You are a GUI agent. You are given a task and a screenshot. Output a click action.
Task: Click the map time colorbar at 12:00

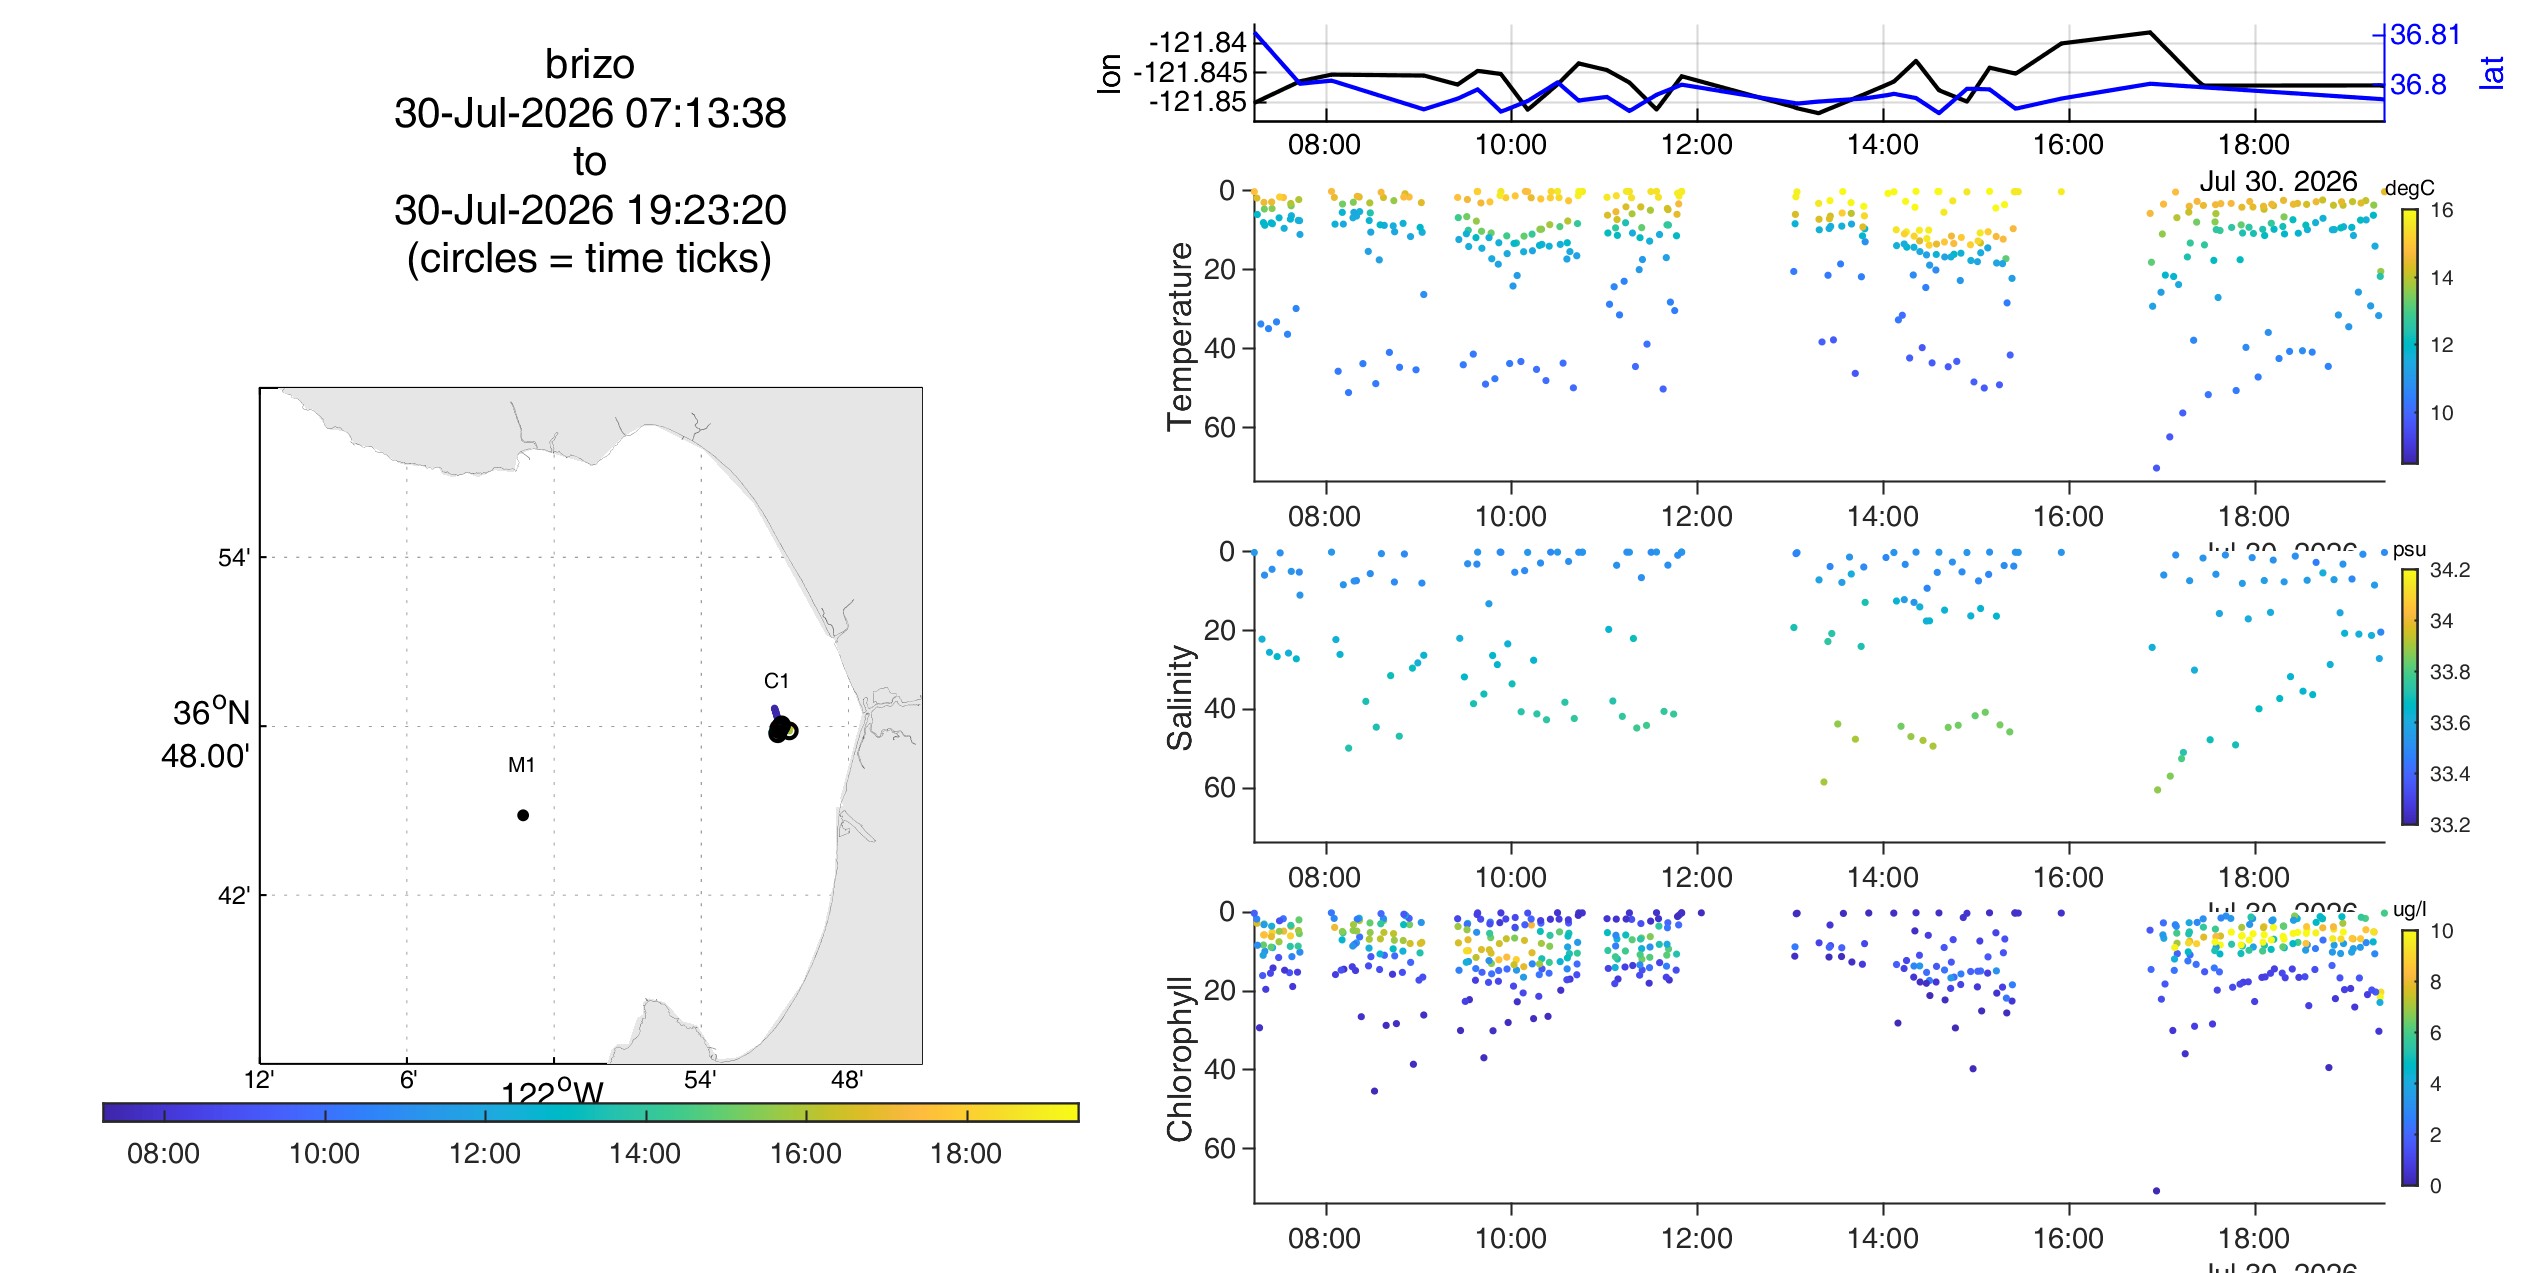click(x=485, y=1113)
